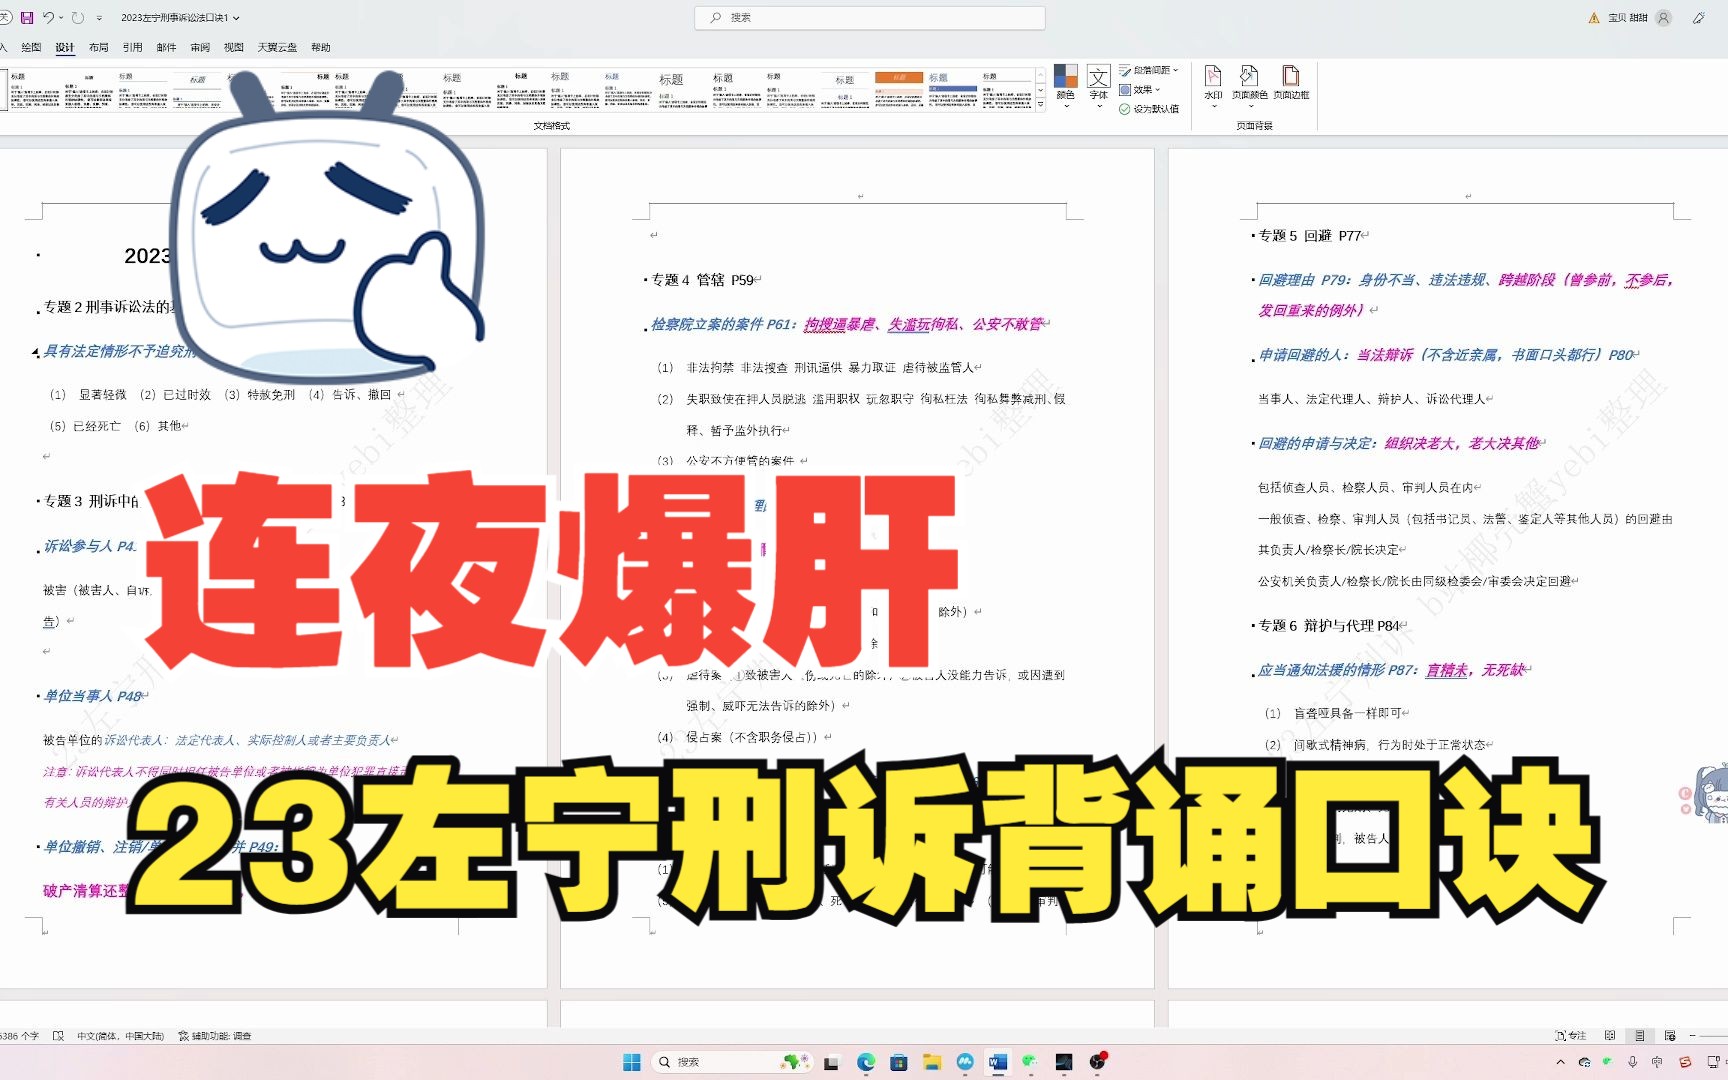Viewport: 1728px width, 1080px height.
Task: Click the Word icon in the taskbar
Action: (998, 1062)
